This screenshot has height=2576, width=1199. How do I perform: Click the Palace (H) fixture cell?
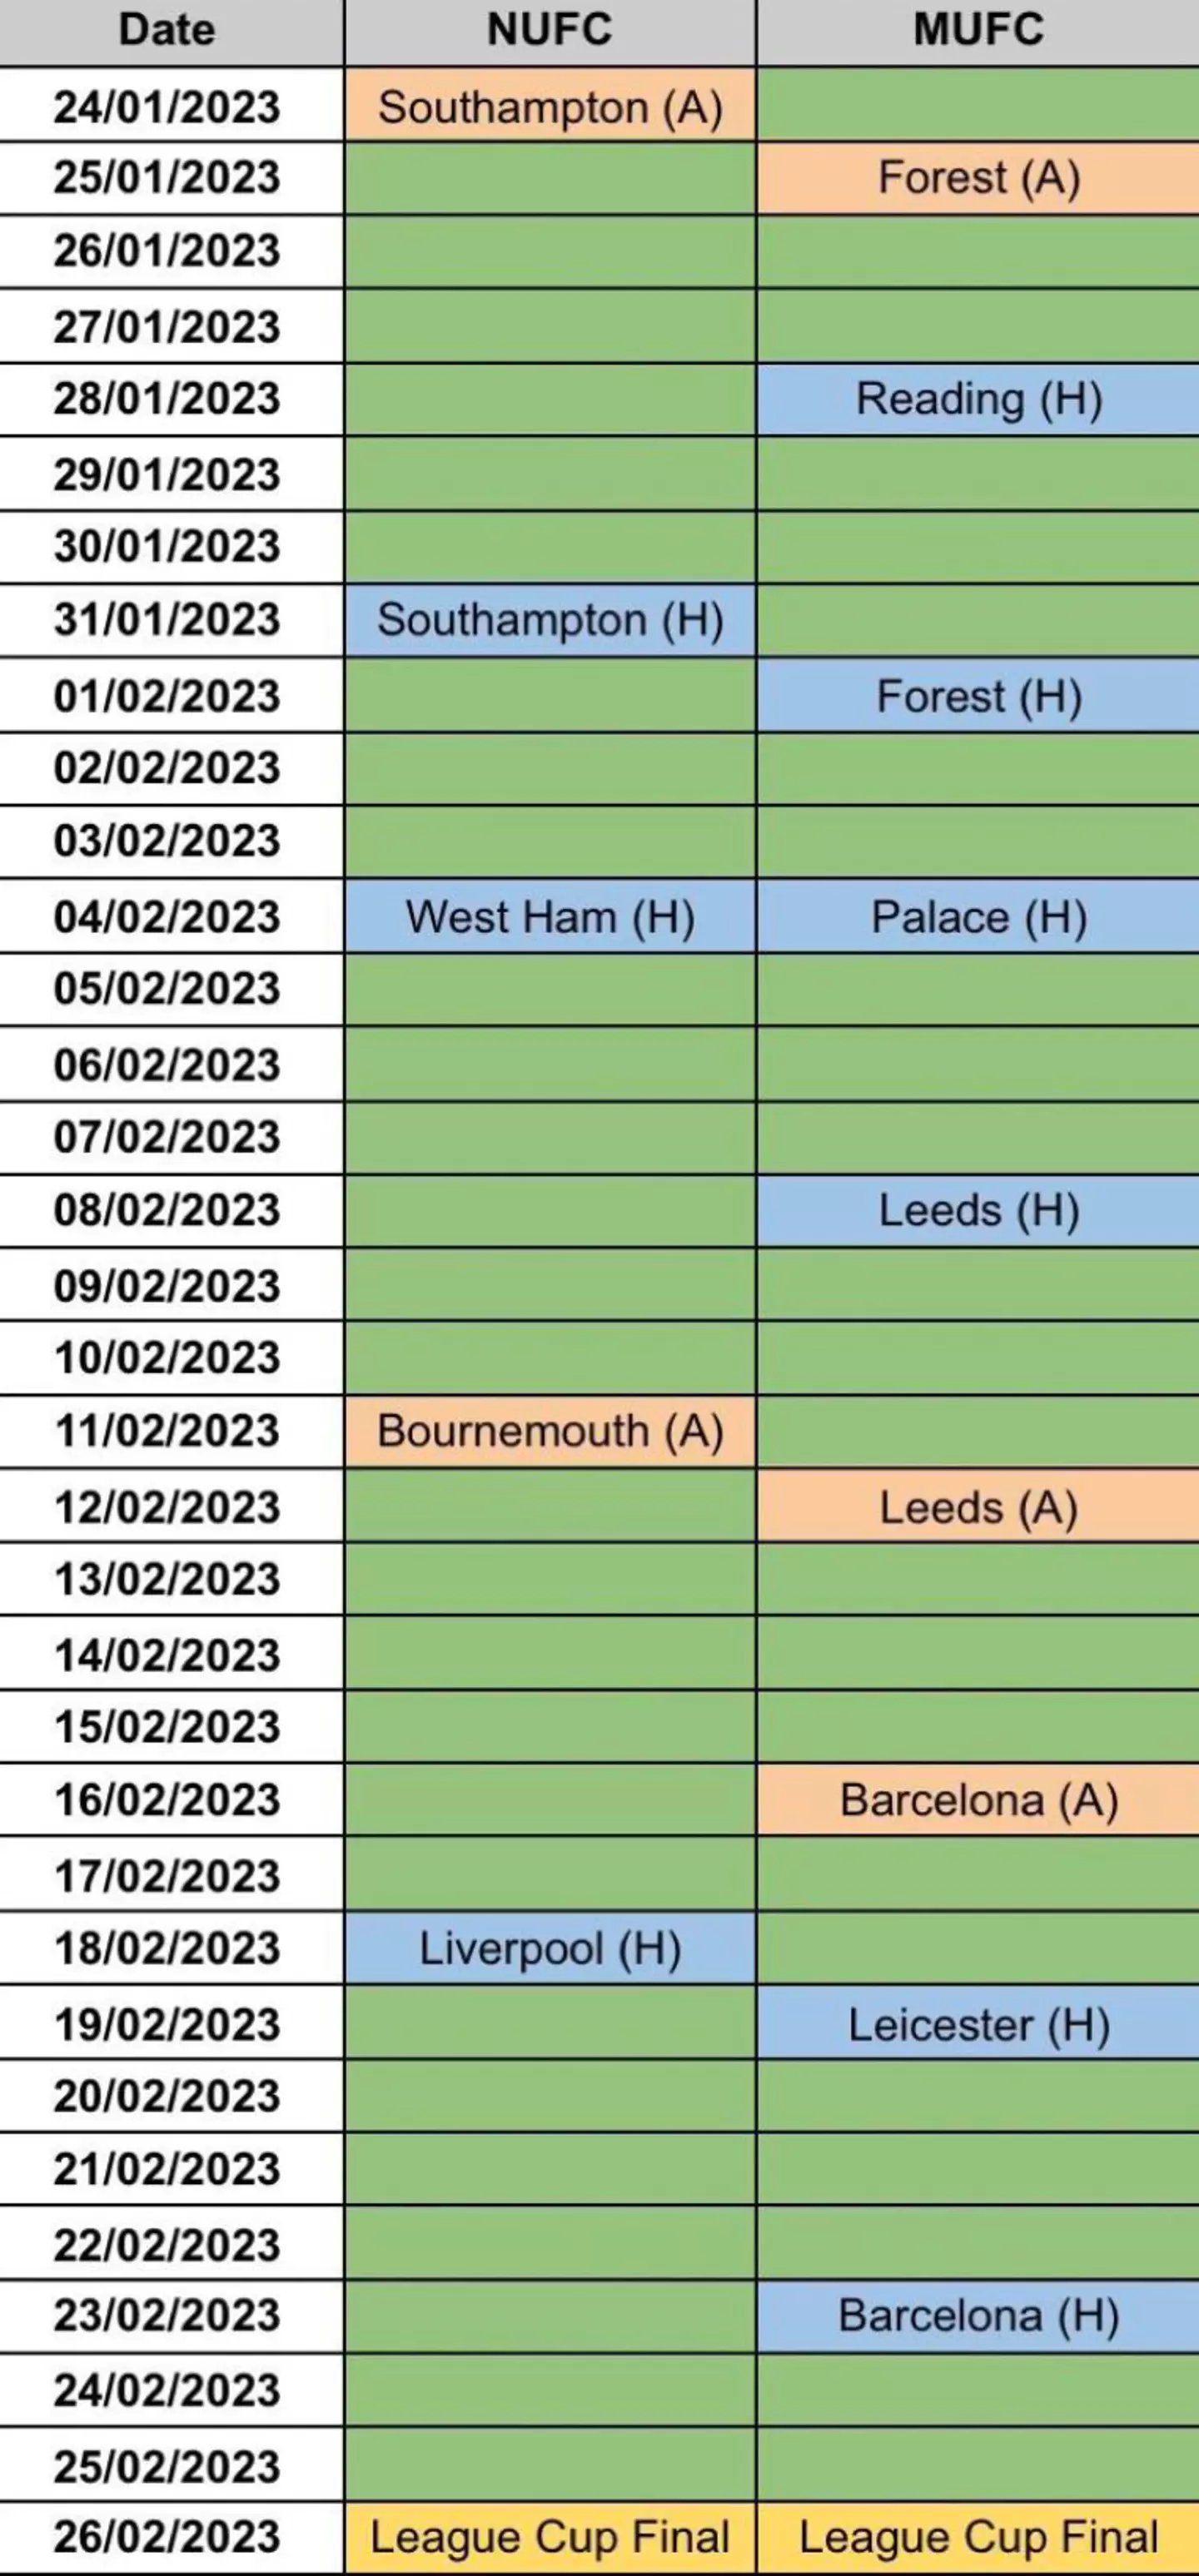click(978, 917)
